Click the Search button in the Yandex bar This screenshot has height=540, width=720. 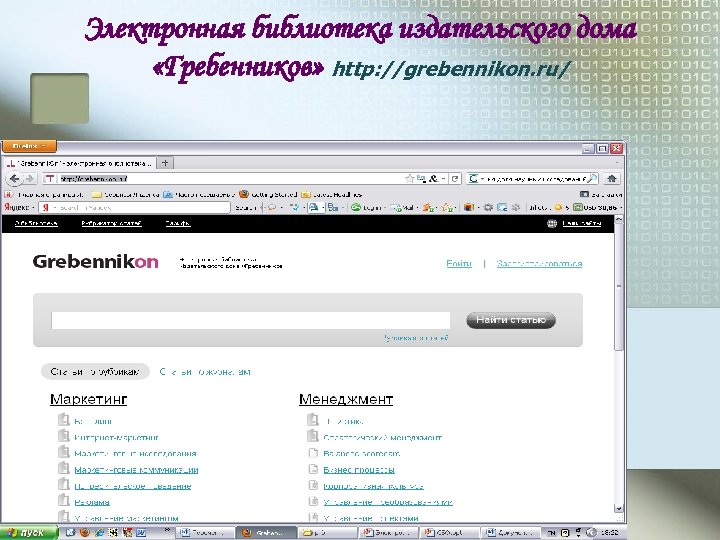(x=245, y=208)
